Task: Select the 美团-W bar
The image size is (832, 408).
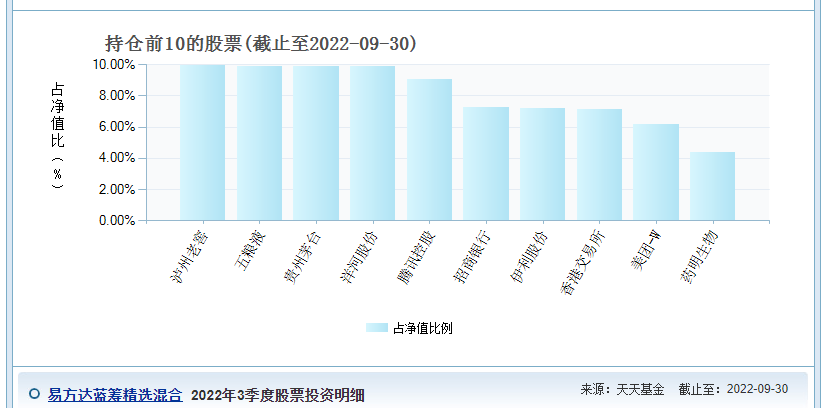Action: click(x=656, y=172)
